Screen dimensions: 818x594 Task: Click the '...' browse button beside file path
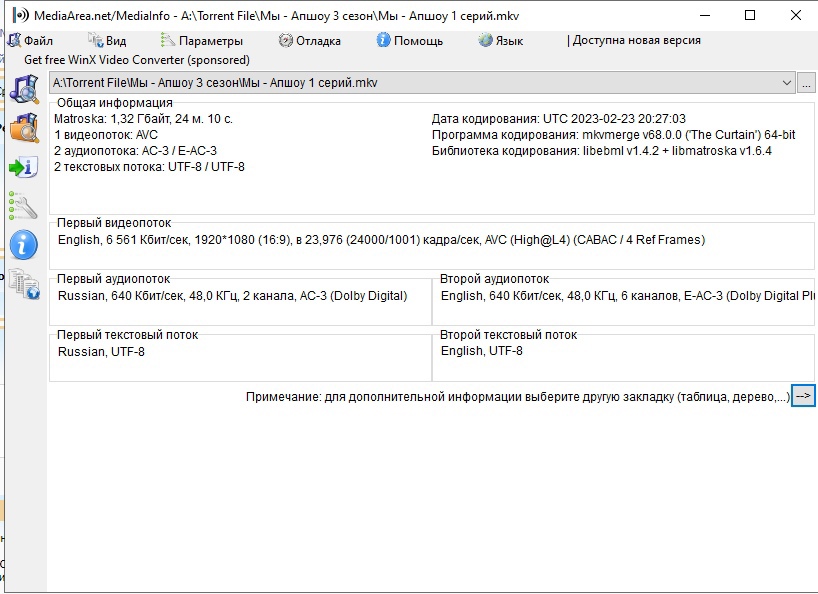pyautogui.click(x=807, y=83)
